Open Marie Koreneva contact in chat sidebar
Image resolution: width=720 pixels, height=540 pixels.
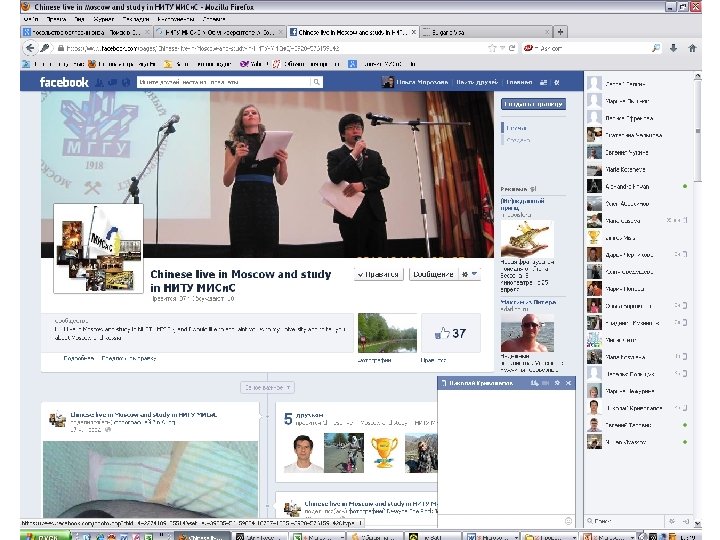pyautogui.click(x=638, y=169)
